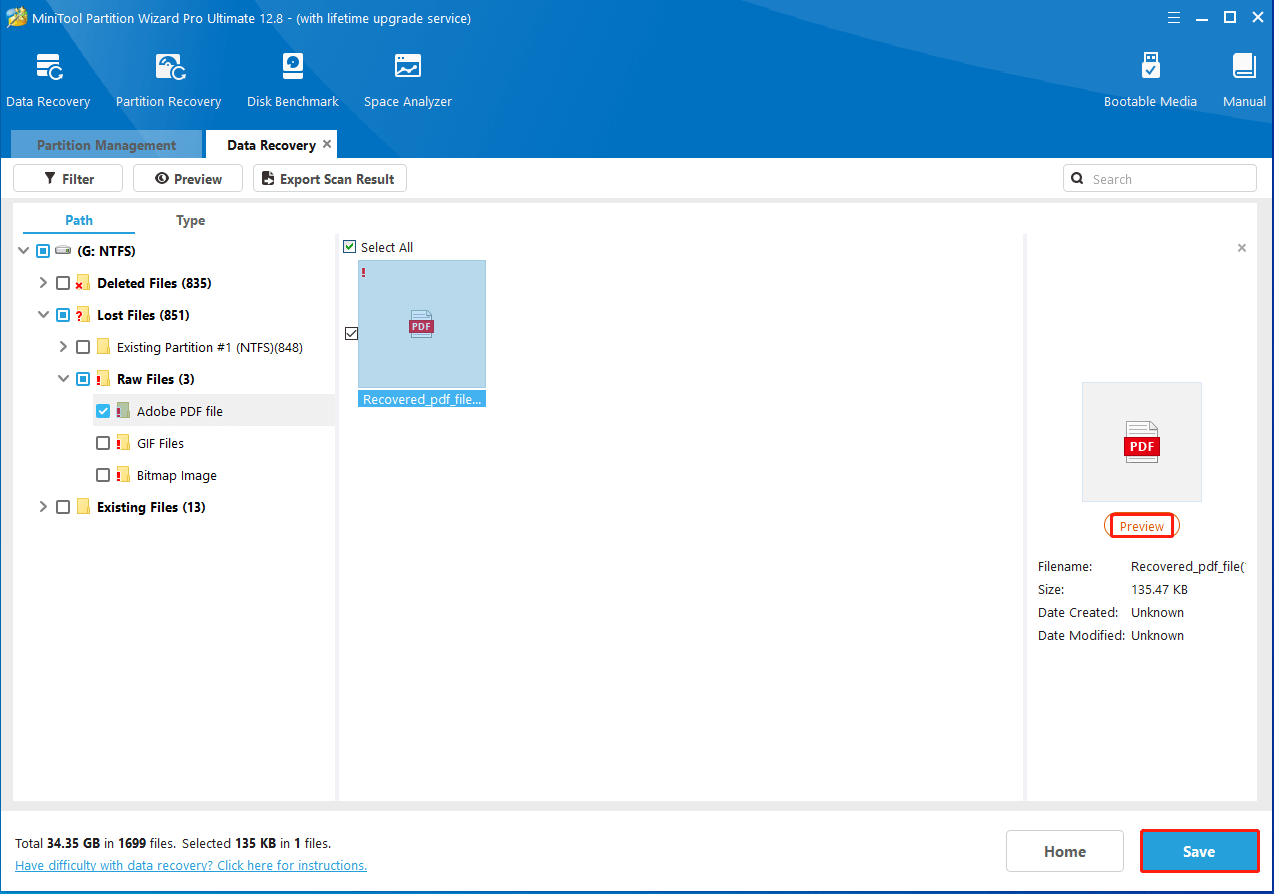Screen dimensions: 1274x894
Task: Collapse the G: NTFS drive node
Action: point(24,251)
